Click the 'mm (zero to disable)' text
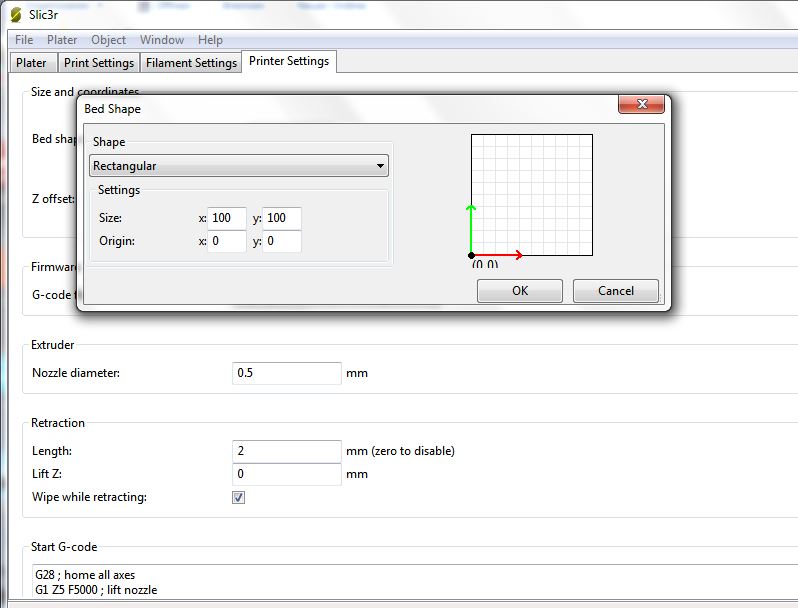Image resolution: width=798 pixels, height=608 pixels. click(x=401, y=451)
